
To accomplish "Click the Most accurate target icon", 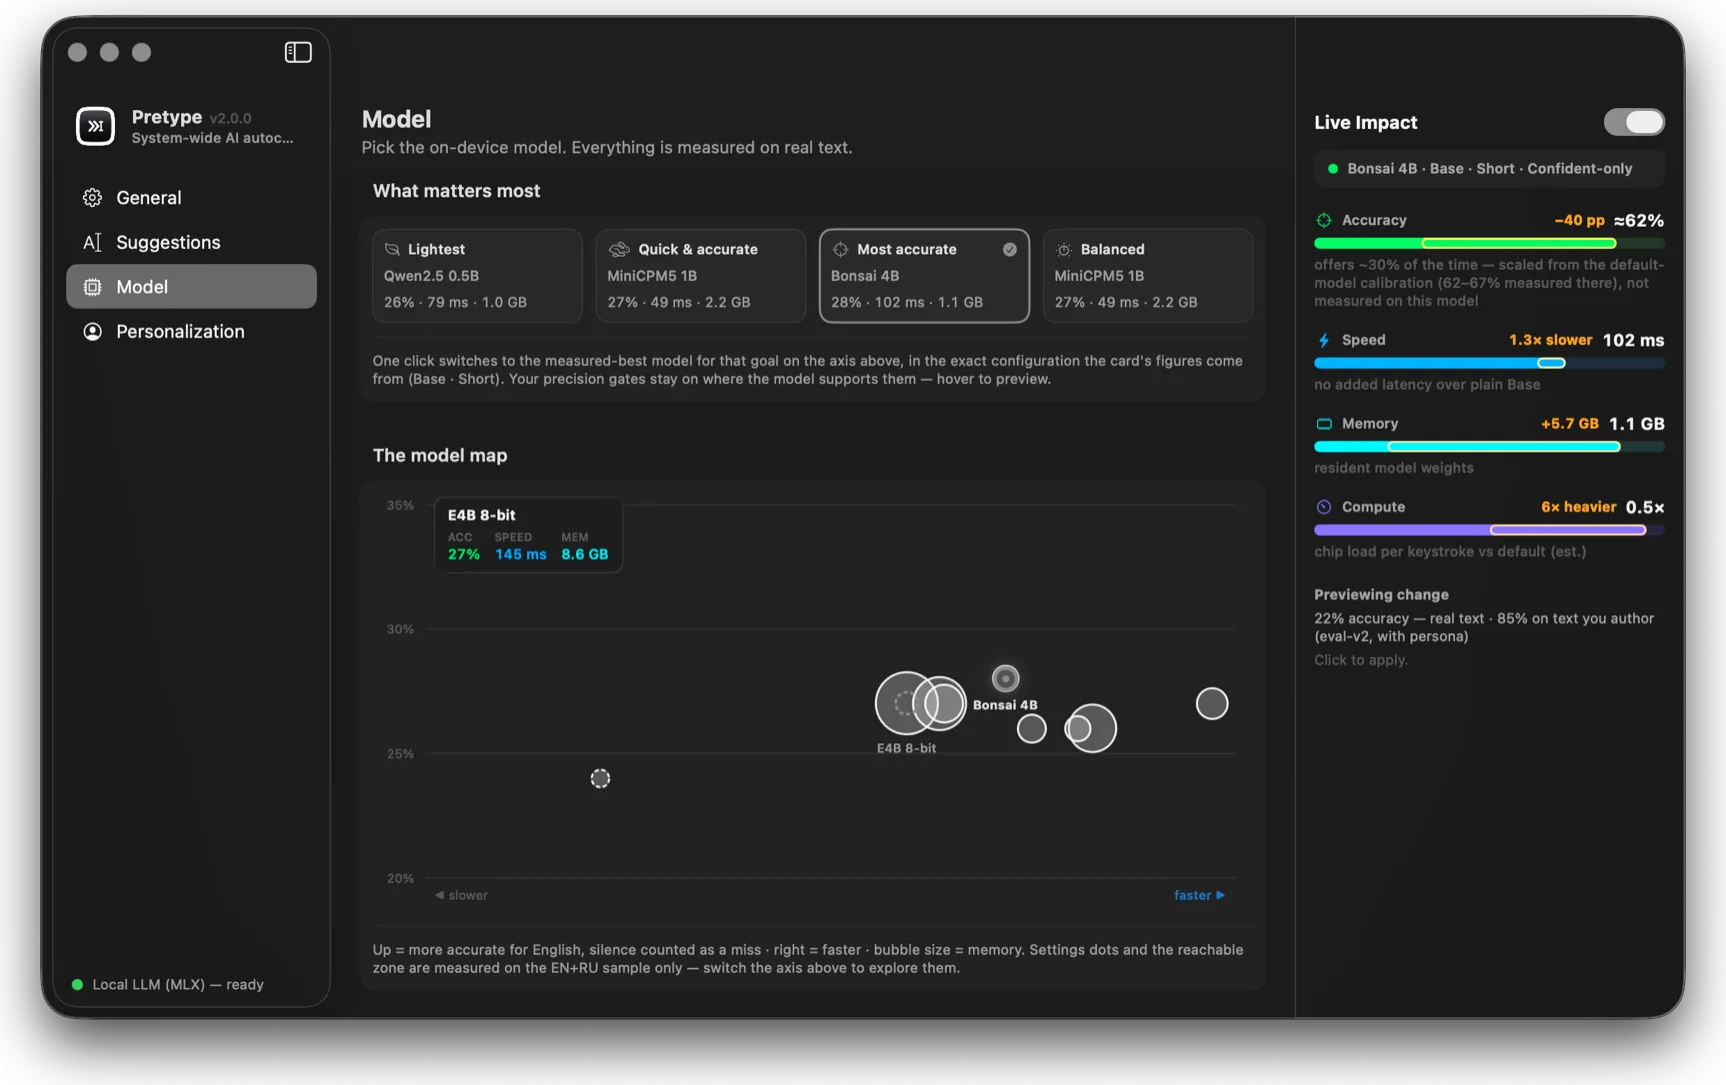I will pyautogui.click(x=840, y=249).
